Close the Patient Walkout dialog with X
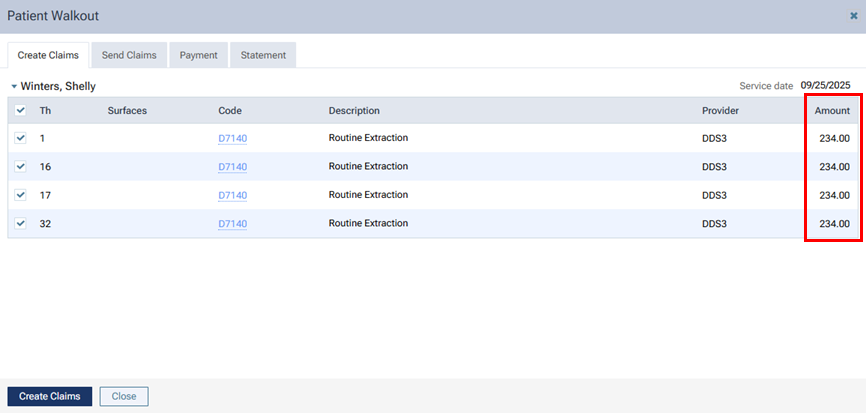866x413 pixels. [853, 16]
